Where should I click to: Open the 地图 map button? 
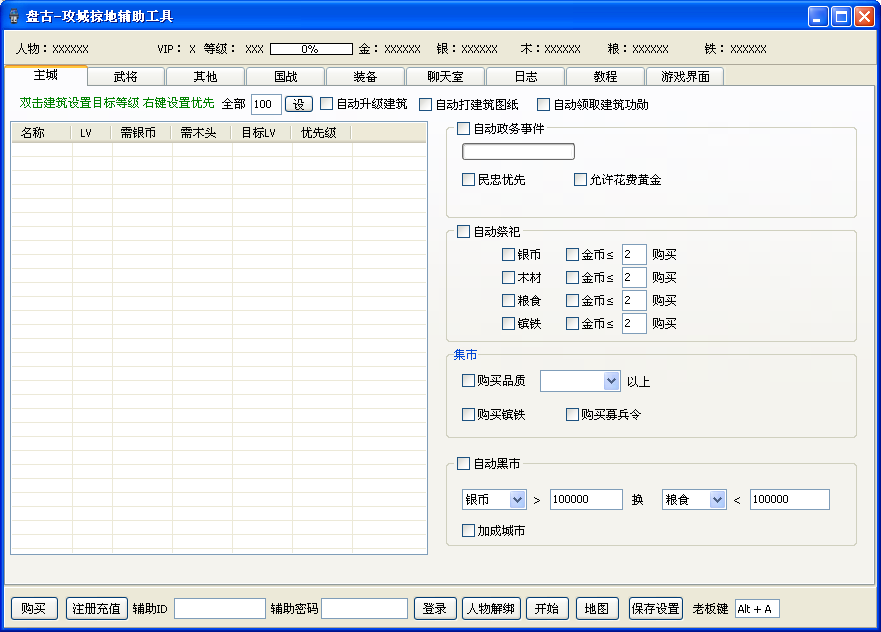(x=597, y=608)
